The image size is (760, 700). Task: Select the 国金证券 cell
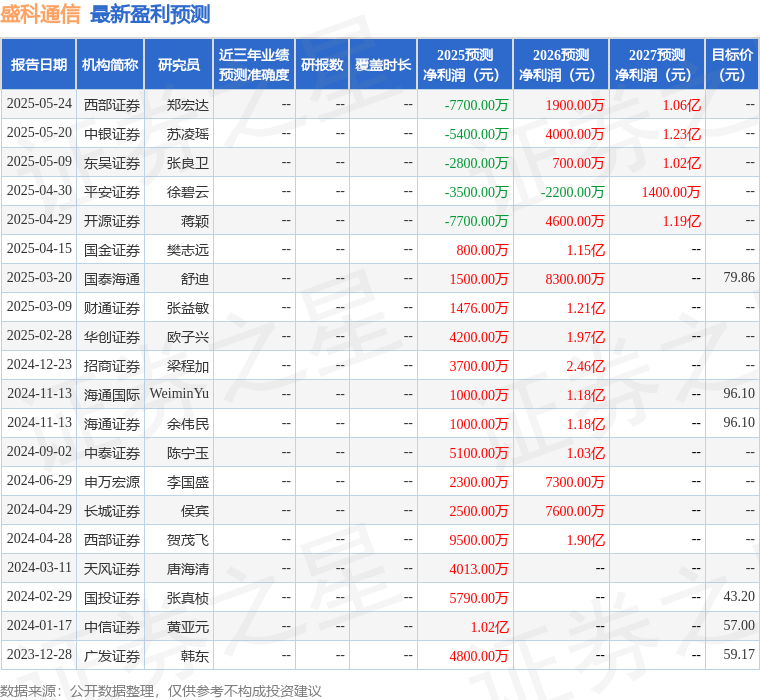[112, 250]
